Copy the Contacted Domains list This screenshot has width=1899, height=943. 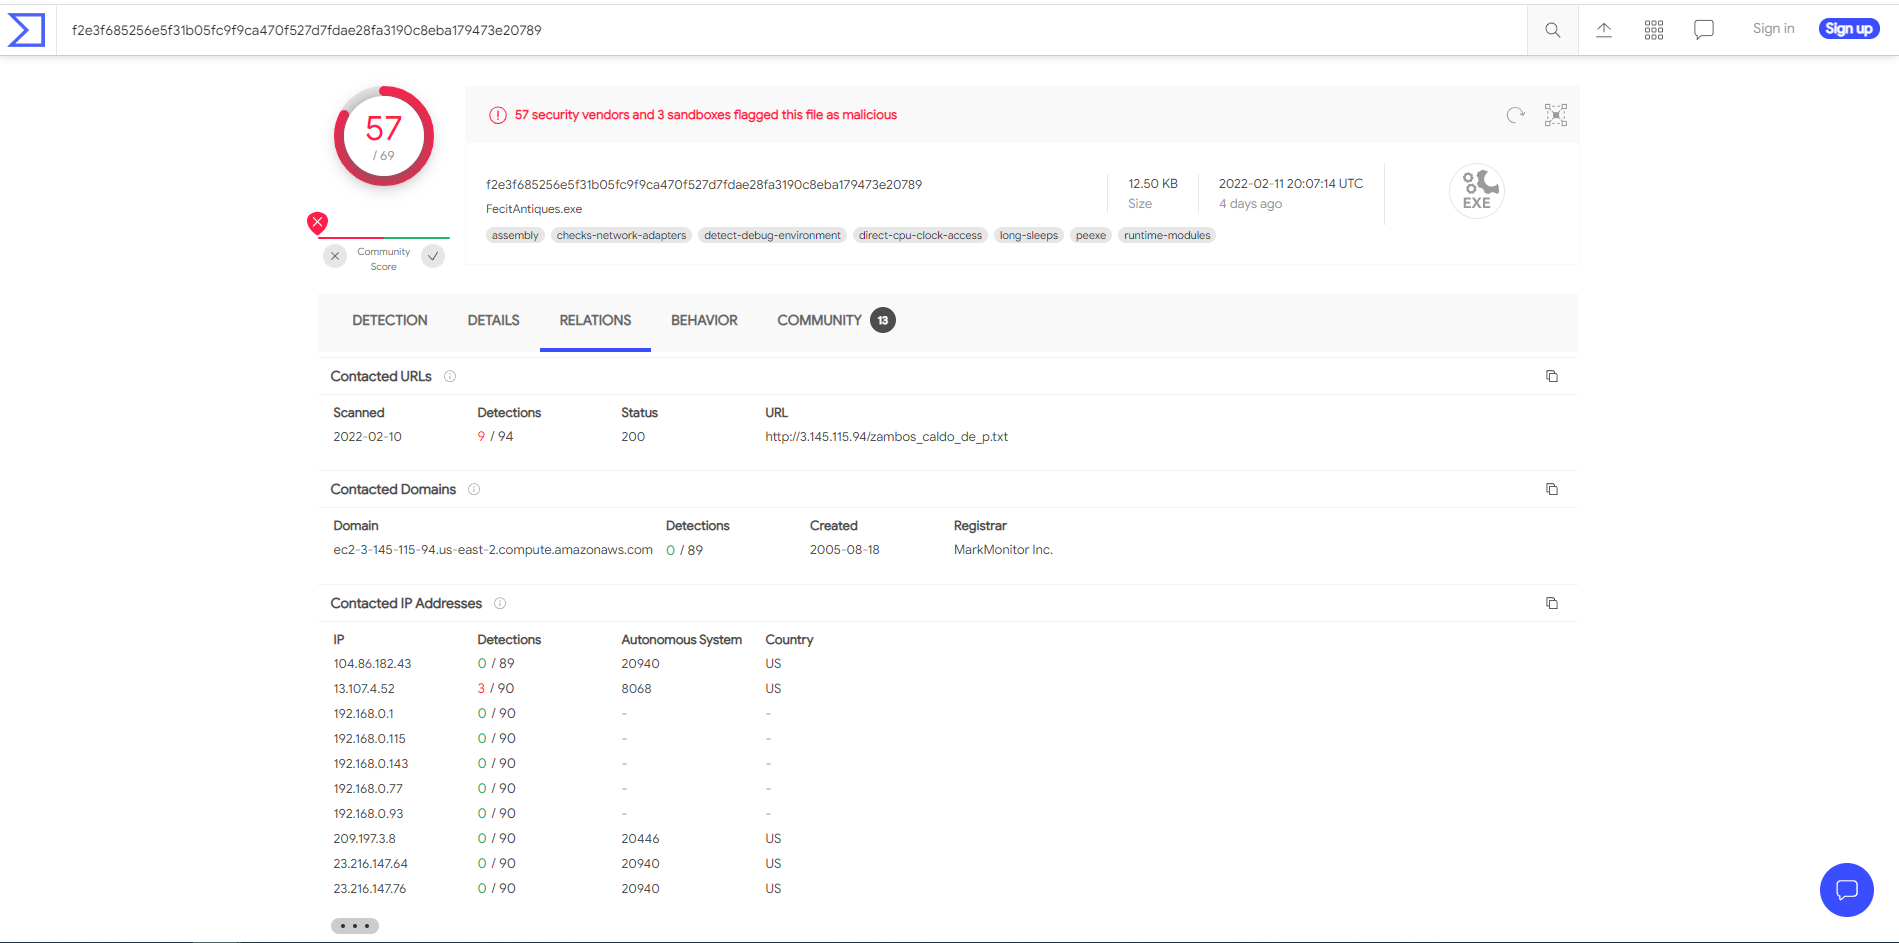coord(1551,489)
